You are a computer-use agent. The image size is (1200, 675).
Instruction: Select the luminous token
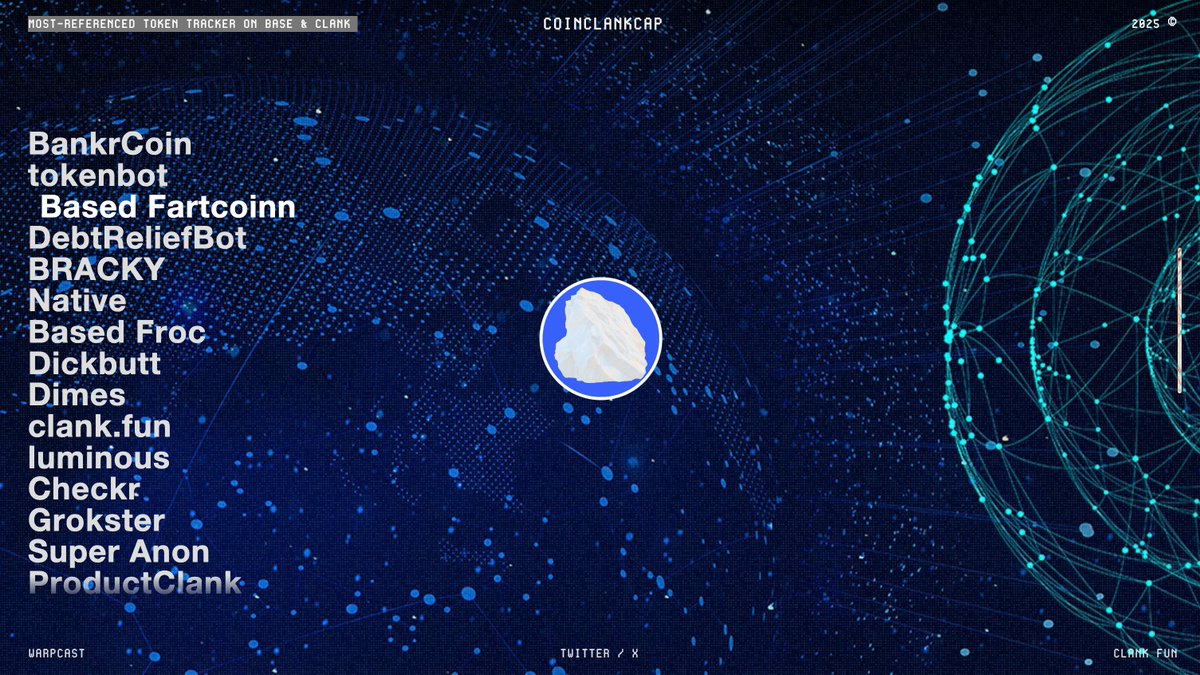tap(99, 457)
